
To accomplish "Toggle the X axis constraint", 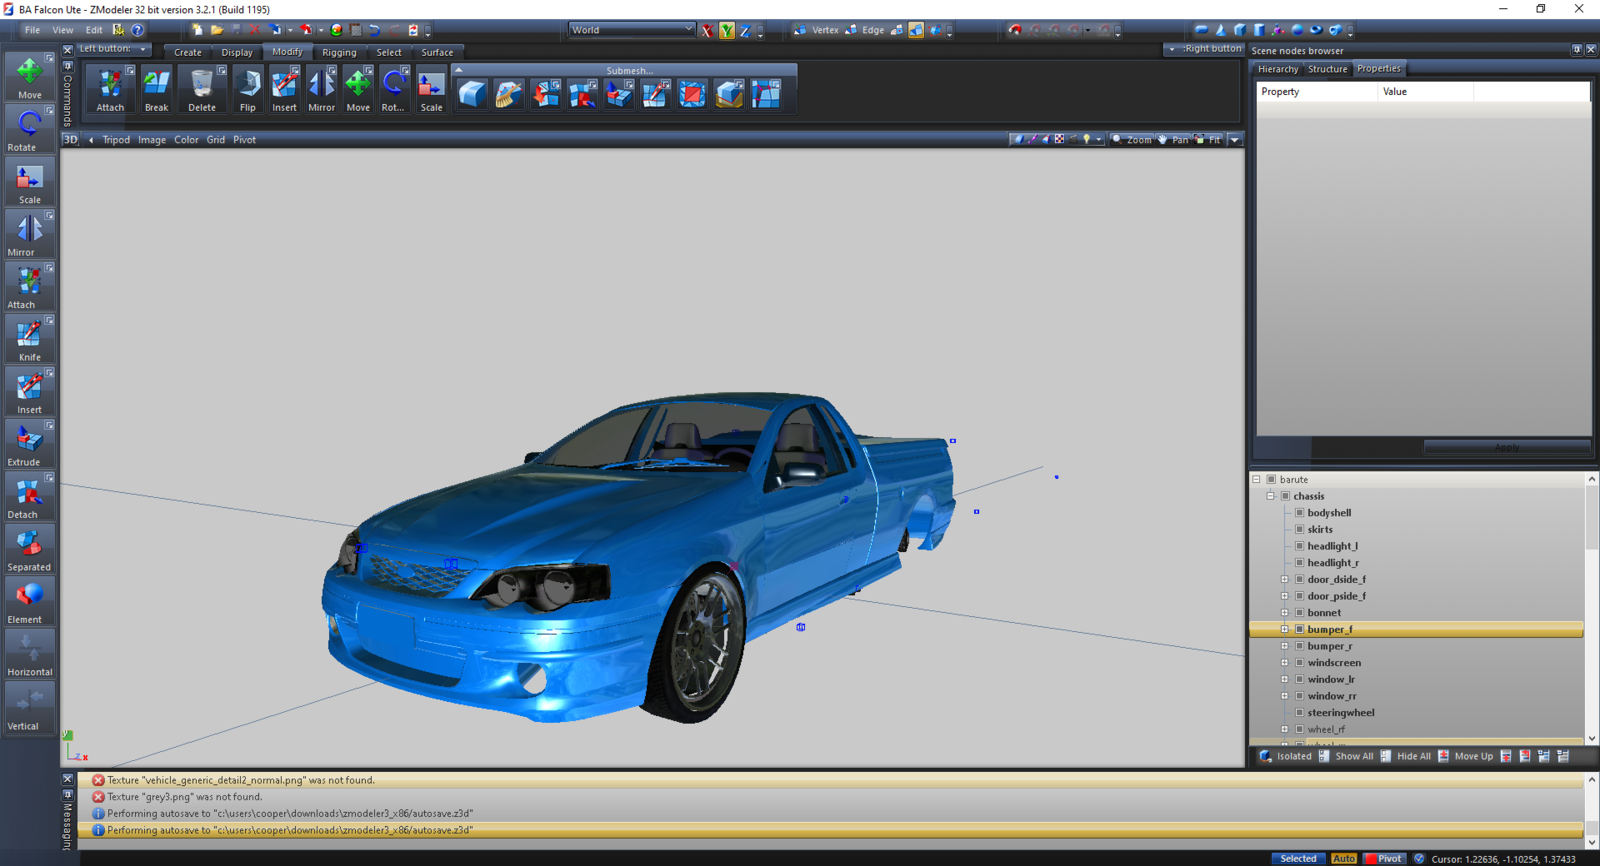I will click(x=707, y=31).
